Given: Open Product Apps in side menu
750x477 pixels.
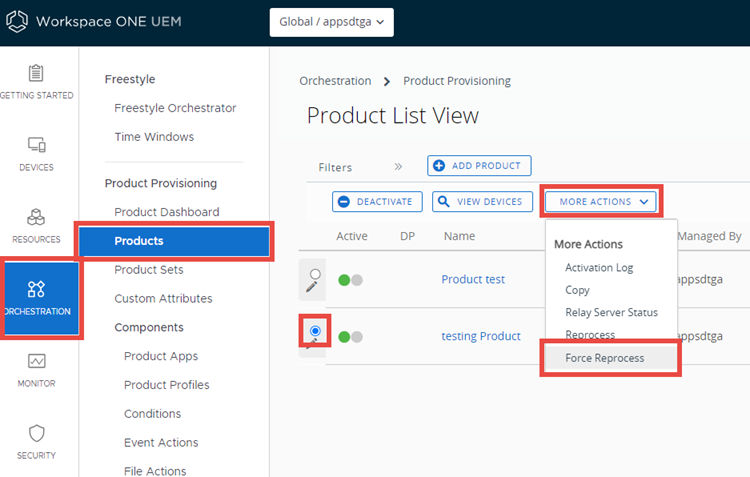Looking at the screenshot, I should [x=161, y=356].
